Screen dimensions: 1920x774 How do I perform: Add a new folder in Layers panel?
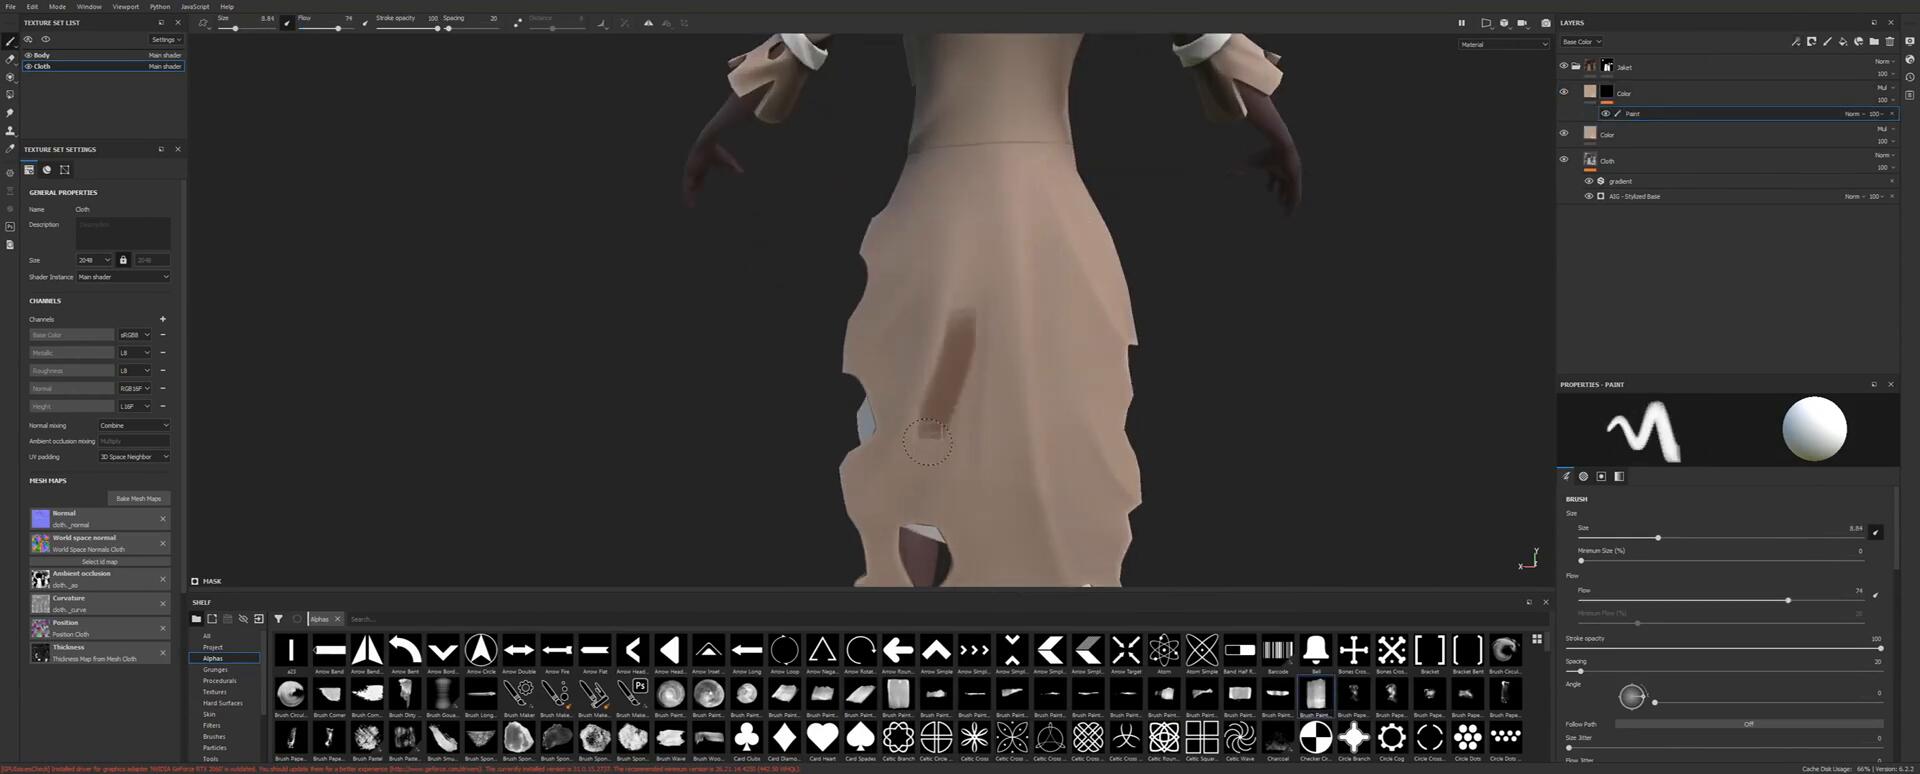point(1874,42)
